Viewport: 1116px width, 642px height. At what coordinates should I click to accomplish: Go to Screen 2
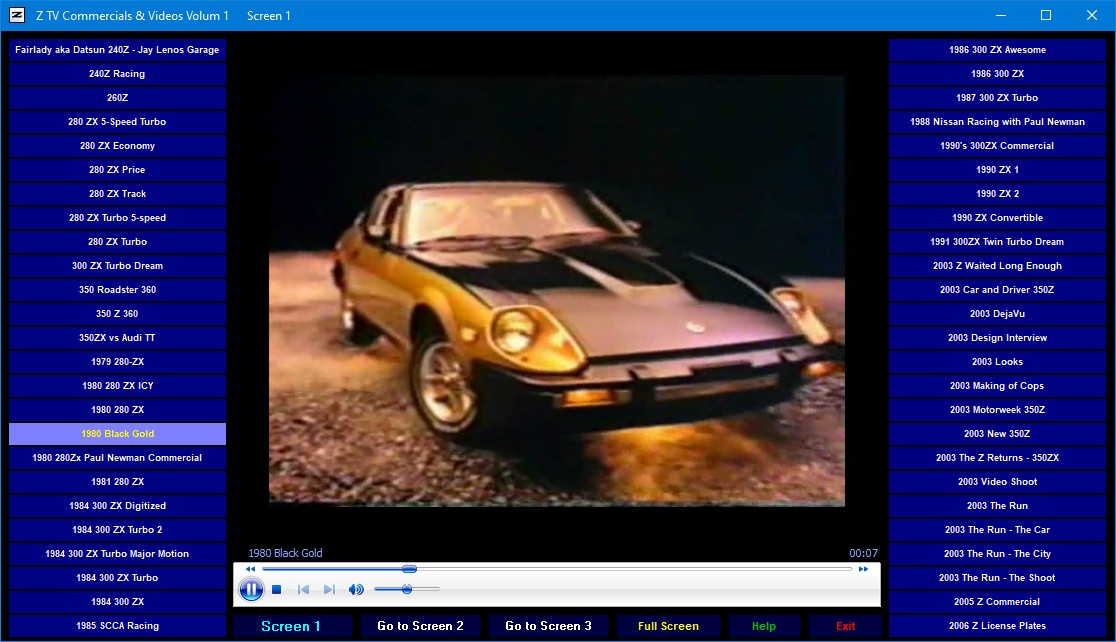420,626
